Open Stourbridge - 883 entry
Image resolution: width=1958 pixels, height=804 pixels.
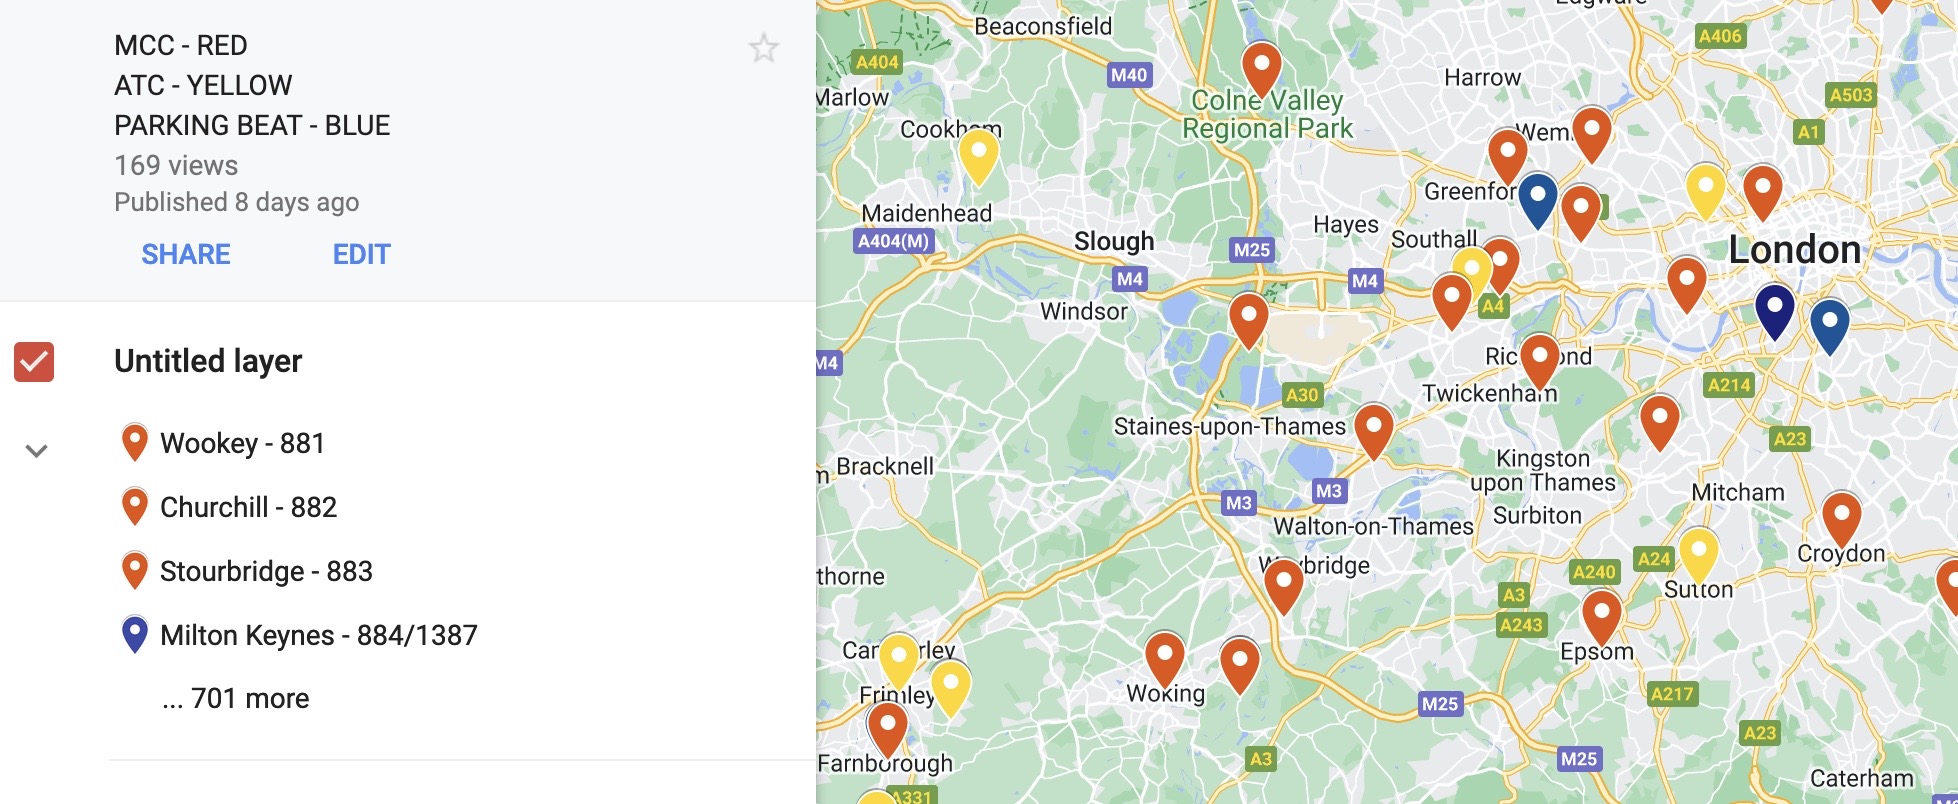click(266, 571)
